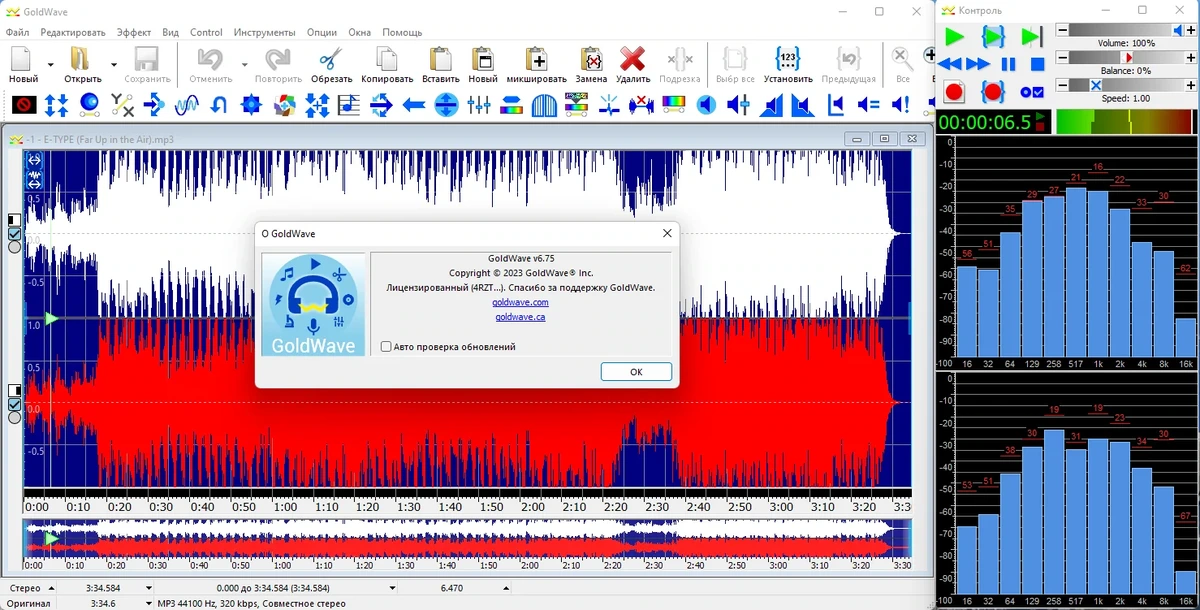This screenshot has width=1200, height=610.
Task: Apply the Fade Out falling ramp icon
Action: coord(802,103)
